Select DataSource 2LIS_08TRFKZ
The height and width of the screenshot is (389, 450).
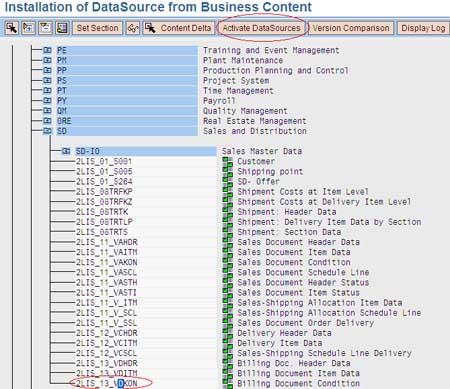pos(104,202)
